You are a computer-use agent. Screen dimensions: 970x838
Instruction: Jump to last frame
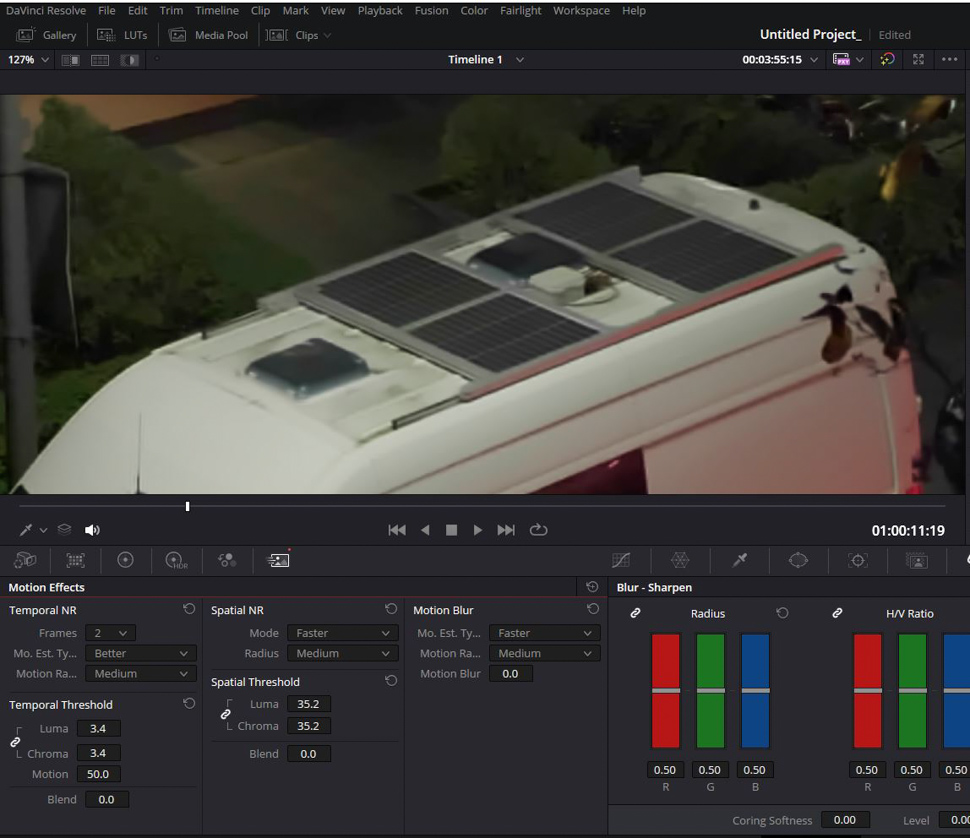[x=505, y=530]
